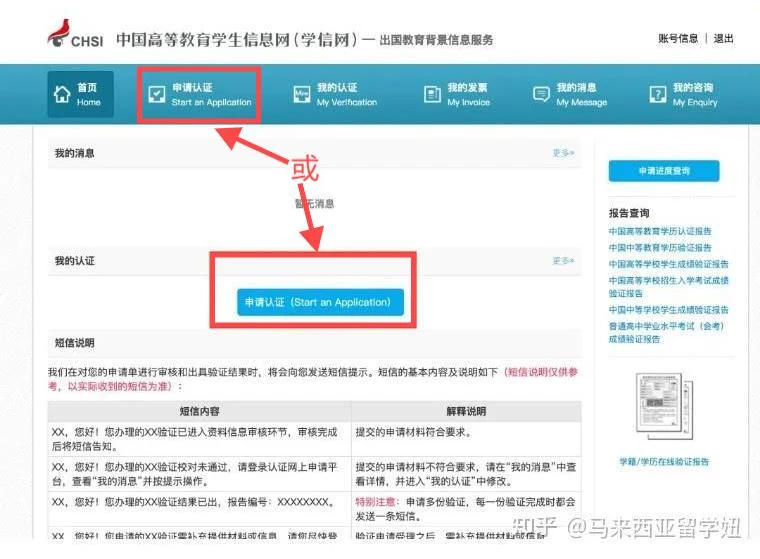Click the Home house icon
This screenshot has width=760, height=559.
[62, 94]
